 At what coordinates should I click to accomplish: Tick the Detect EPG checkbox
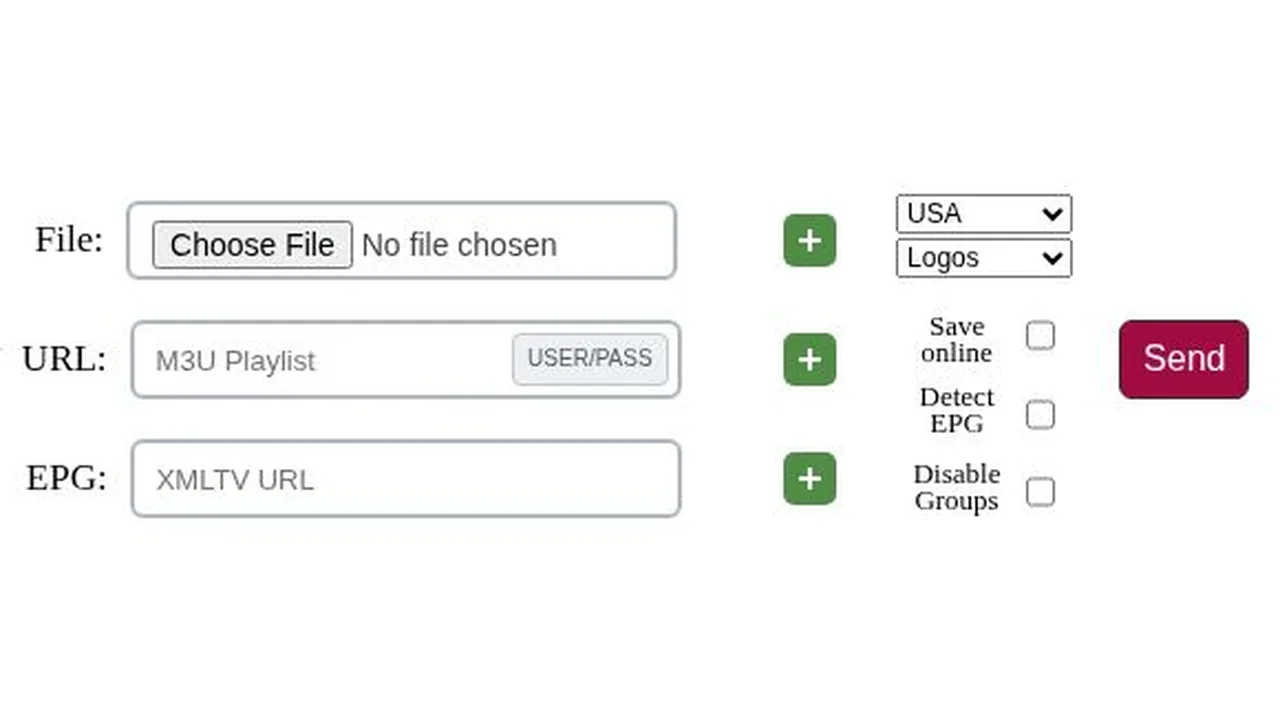1040,414
